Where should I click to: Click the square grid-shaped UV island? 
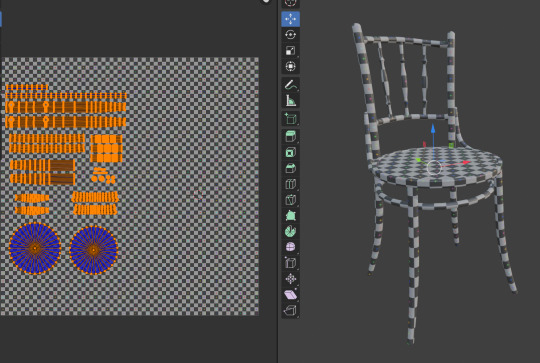coord(106,148)
